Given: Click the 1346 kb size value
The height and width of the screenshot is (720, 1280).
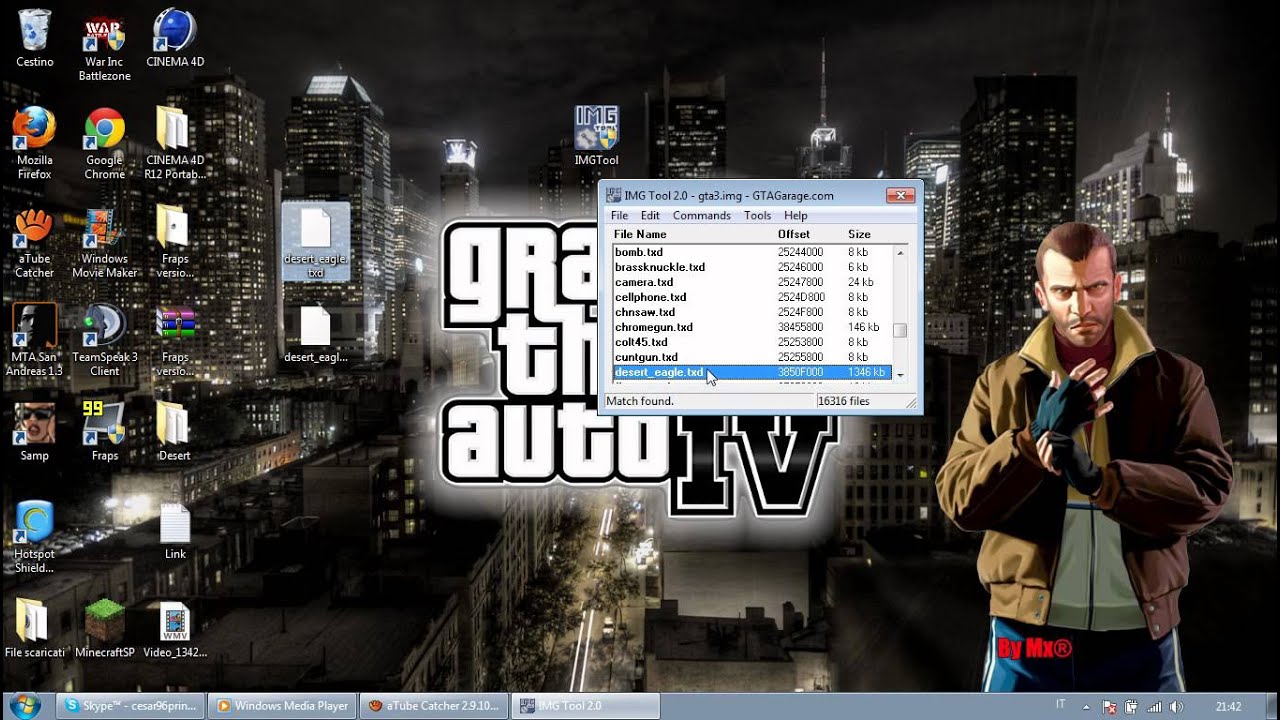Looking at the screenshot, I should (866, 372).
